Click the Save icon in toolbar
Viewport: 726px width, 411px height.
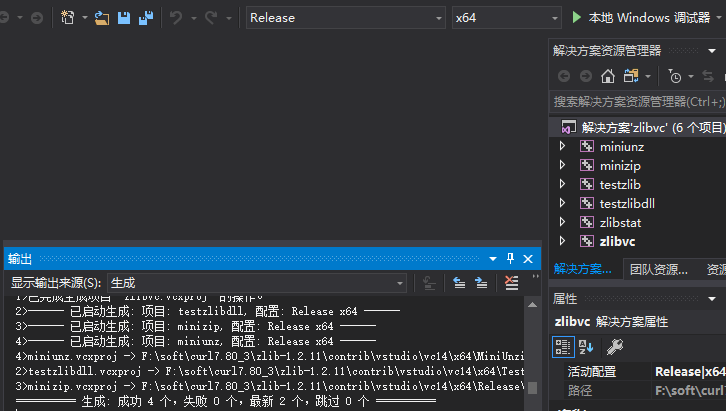coord(124,18)
